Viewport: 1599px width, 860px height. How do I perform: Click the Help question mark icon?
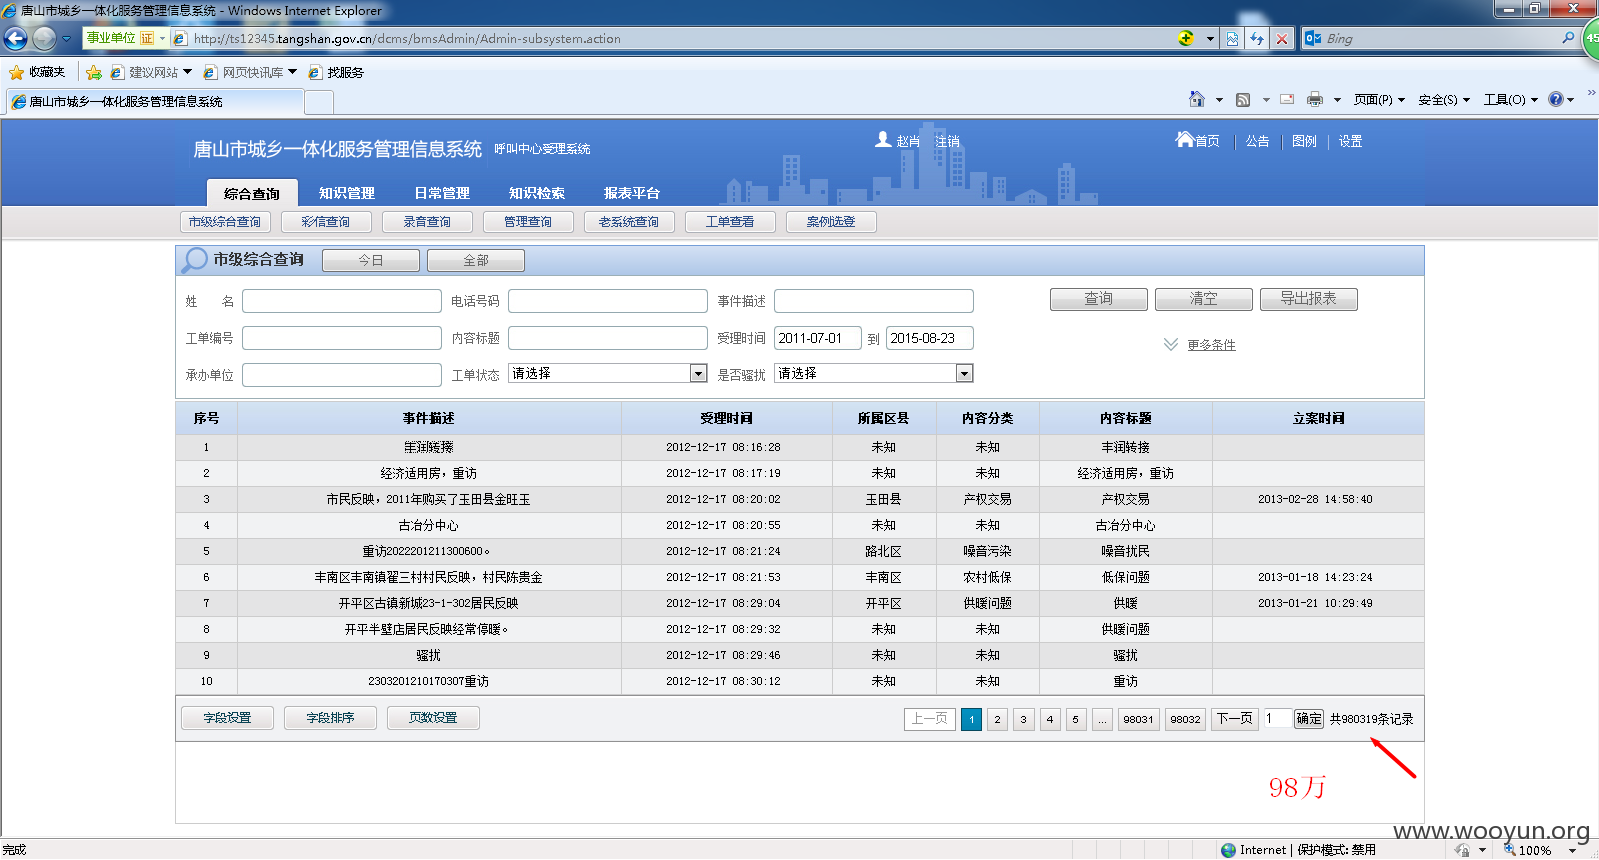(x=1556, y=99)
